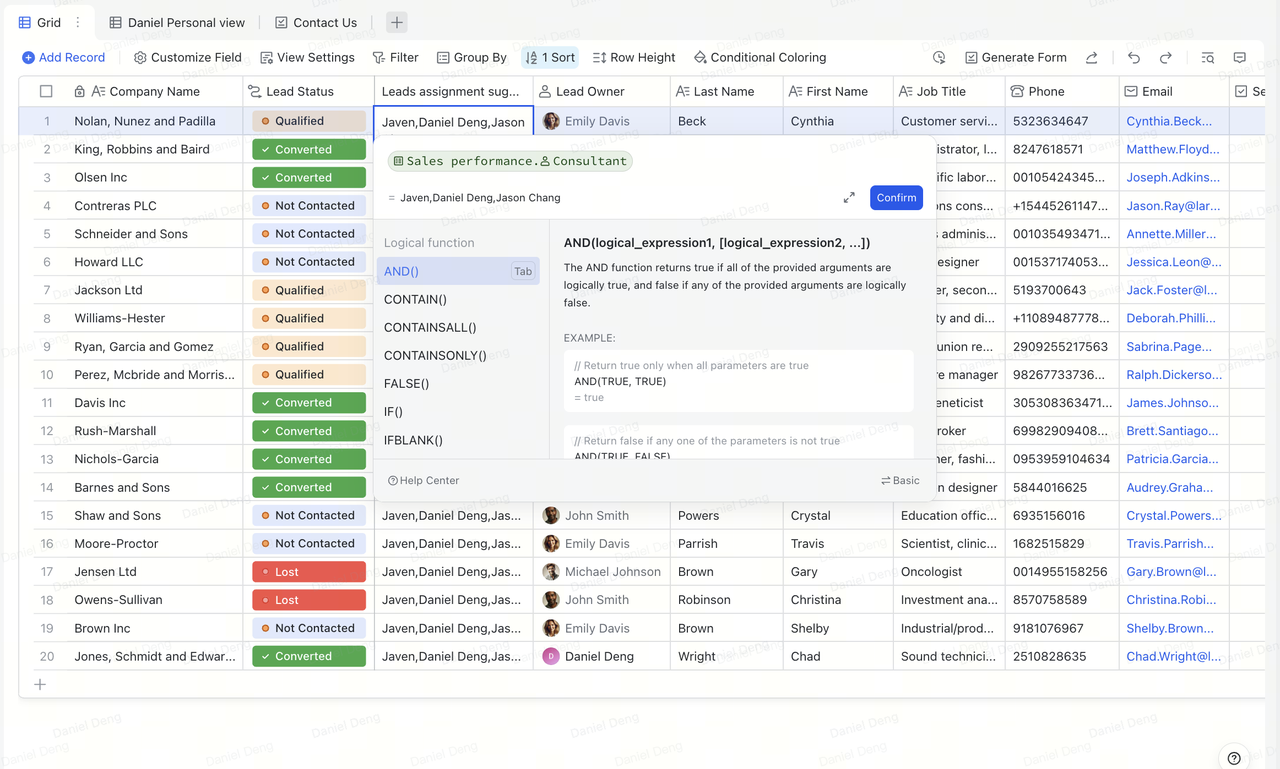Open the Grid view options menu
The width and height of the screenshot is (1280, 769).
[78, 22]
